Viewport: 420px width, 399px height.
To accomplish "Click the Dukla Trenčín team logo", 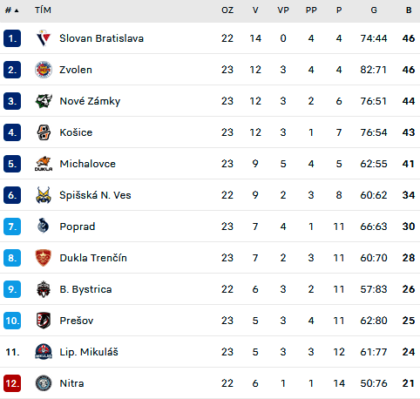I will (x=43, y=258).
